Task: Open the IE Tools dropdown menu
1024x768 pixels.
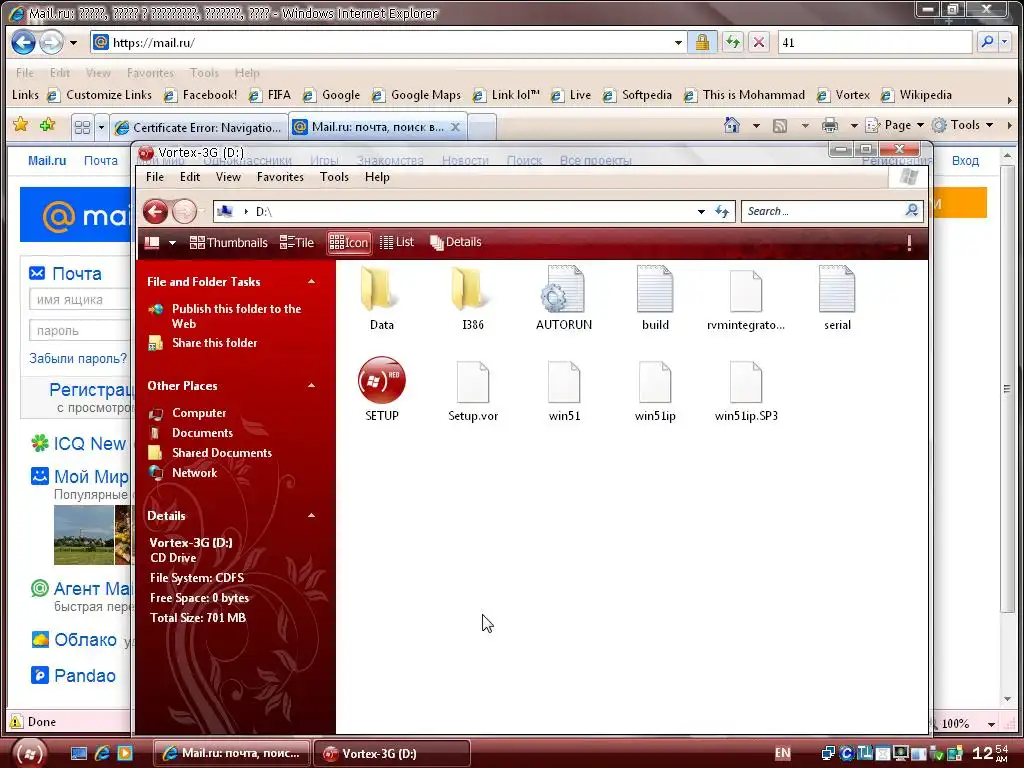Action: 963,125
